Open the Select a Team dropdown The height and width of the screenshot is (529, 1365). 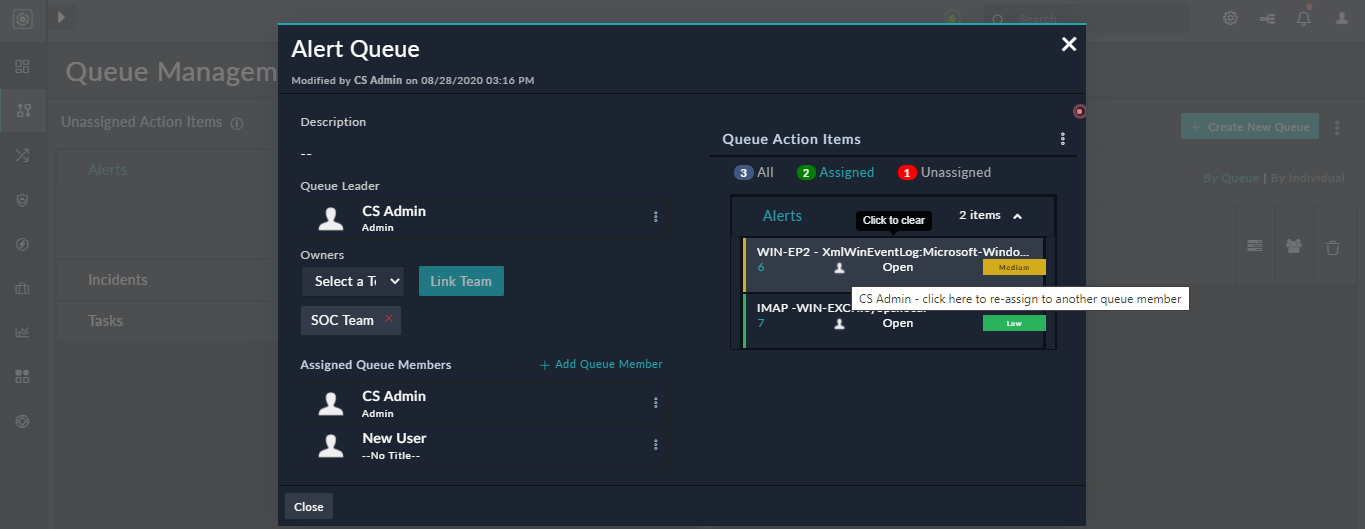point(353,281)
